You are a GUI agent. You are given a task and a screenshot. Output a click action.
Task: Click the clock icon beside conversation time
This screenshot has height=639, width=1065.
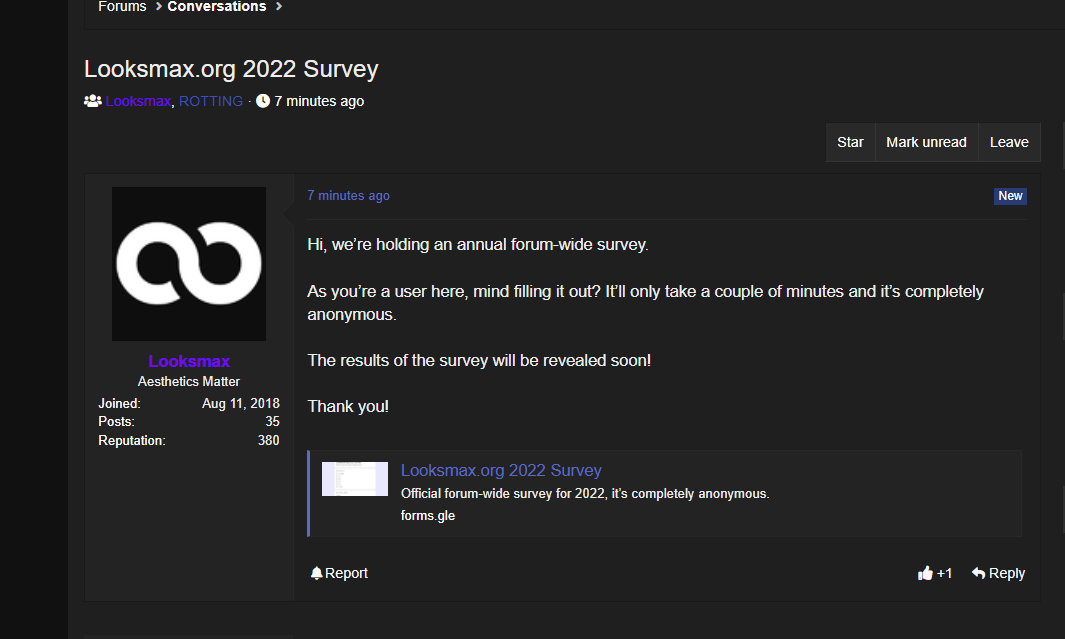tap(263, 101)
